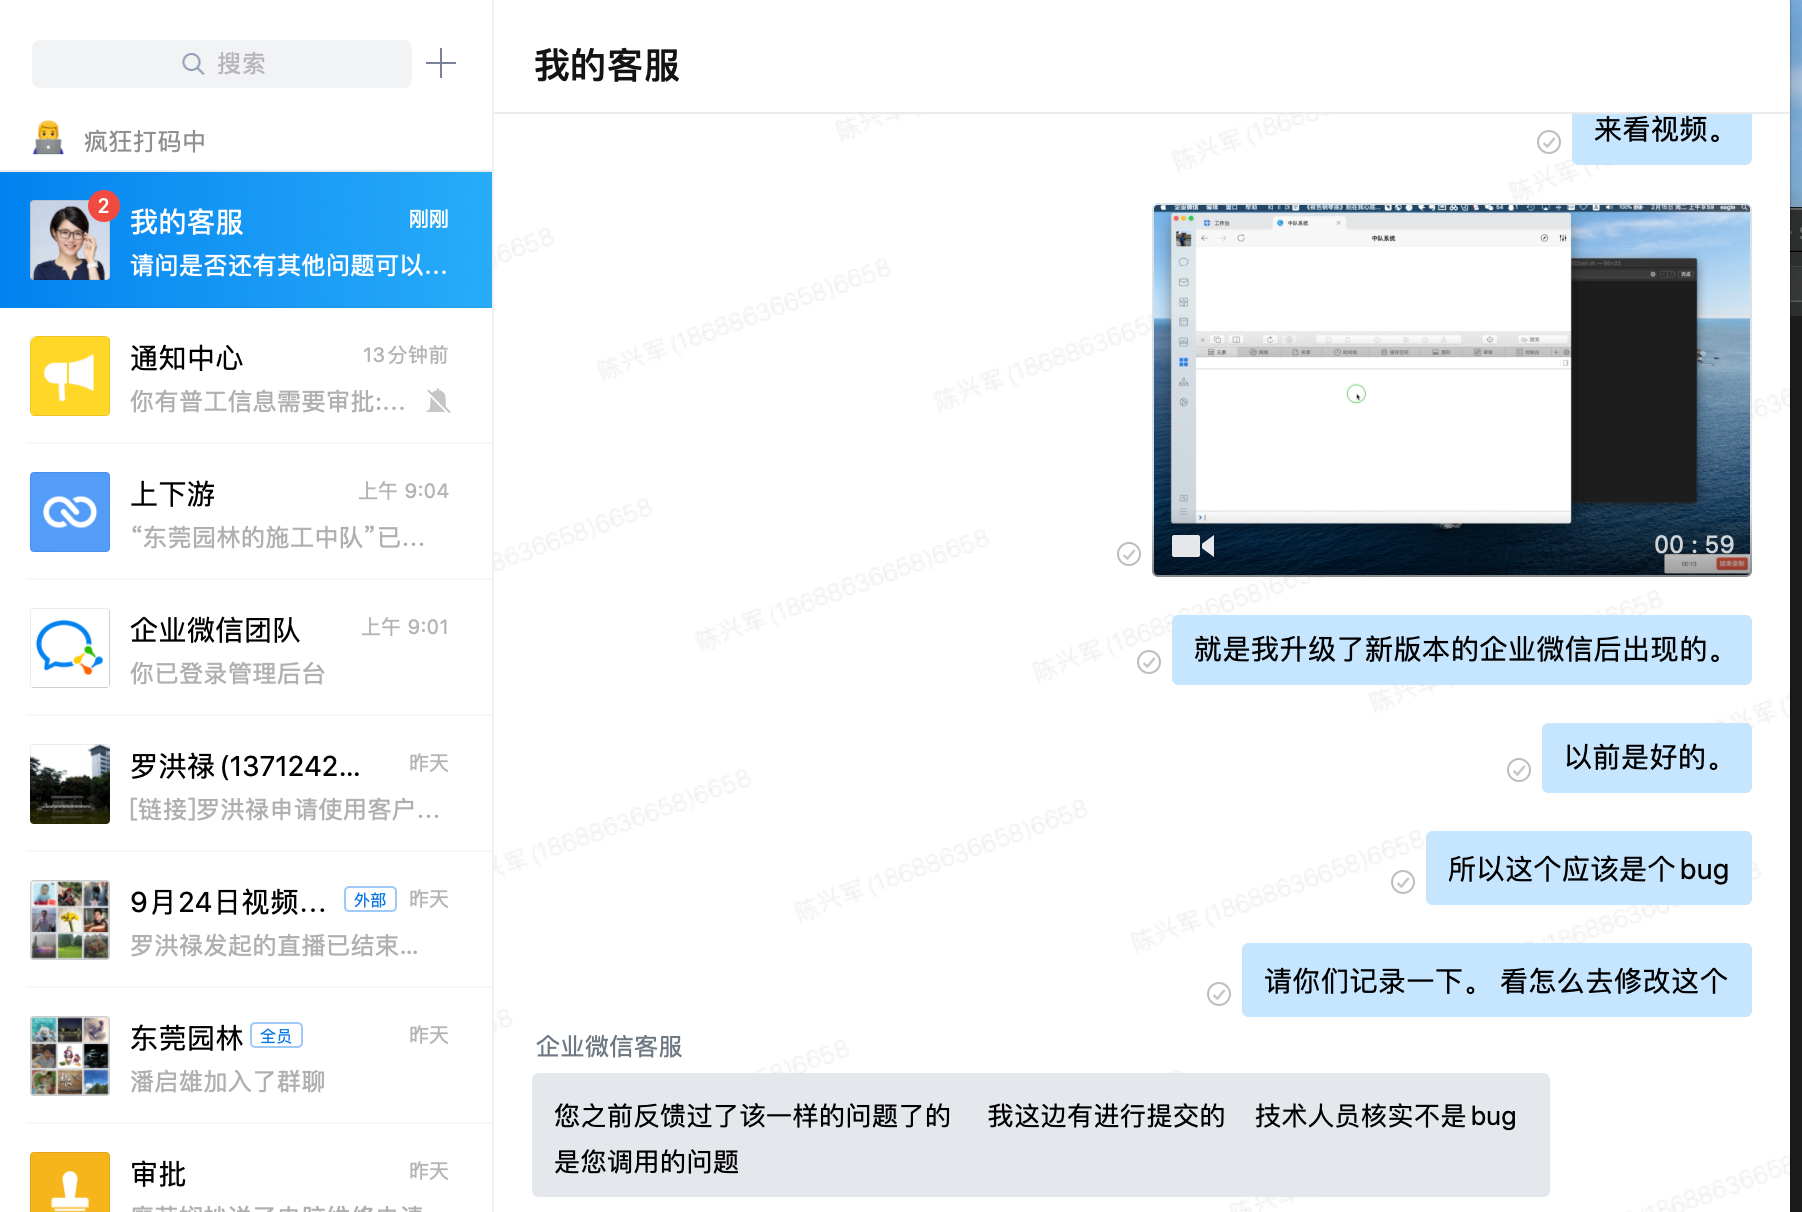Open the 上下游 conversation
The width and height of the screenshot is (1802, 1212).
point(246,512)
